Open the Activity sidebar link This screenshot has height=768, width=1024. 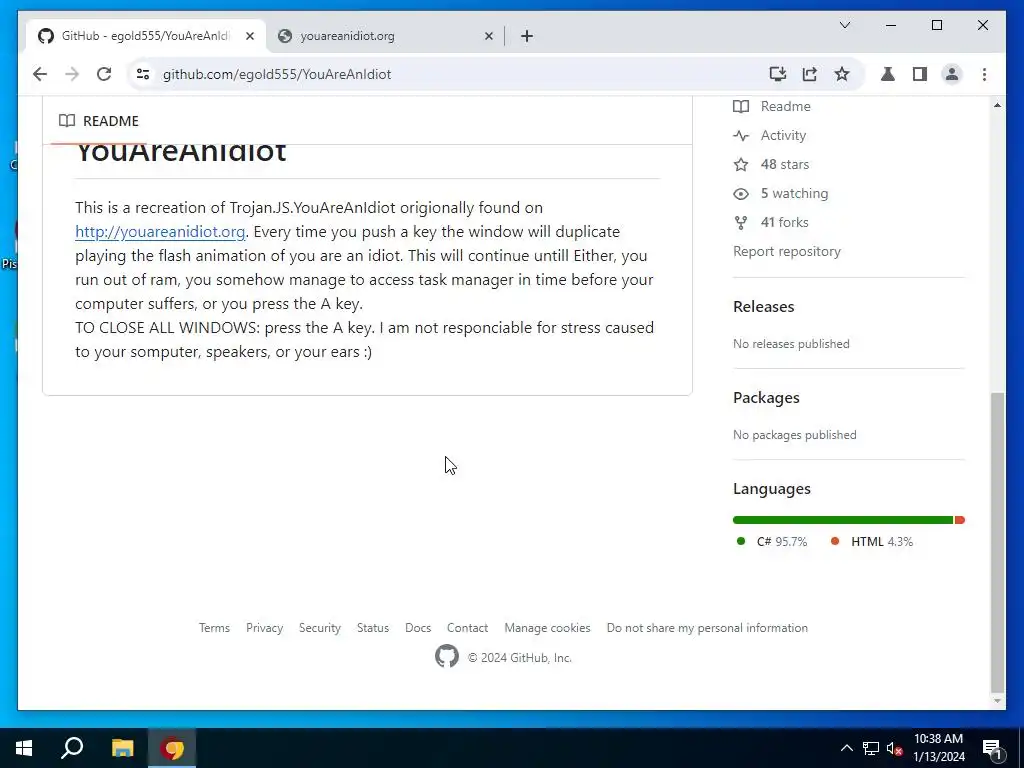click(783, 135)
